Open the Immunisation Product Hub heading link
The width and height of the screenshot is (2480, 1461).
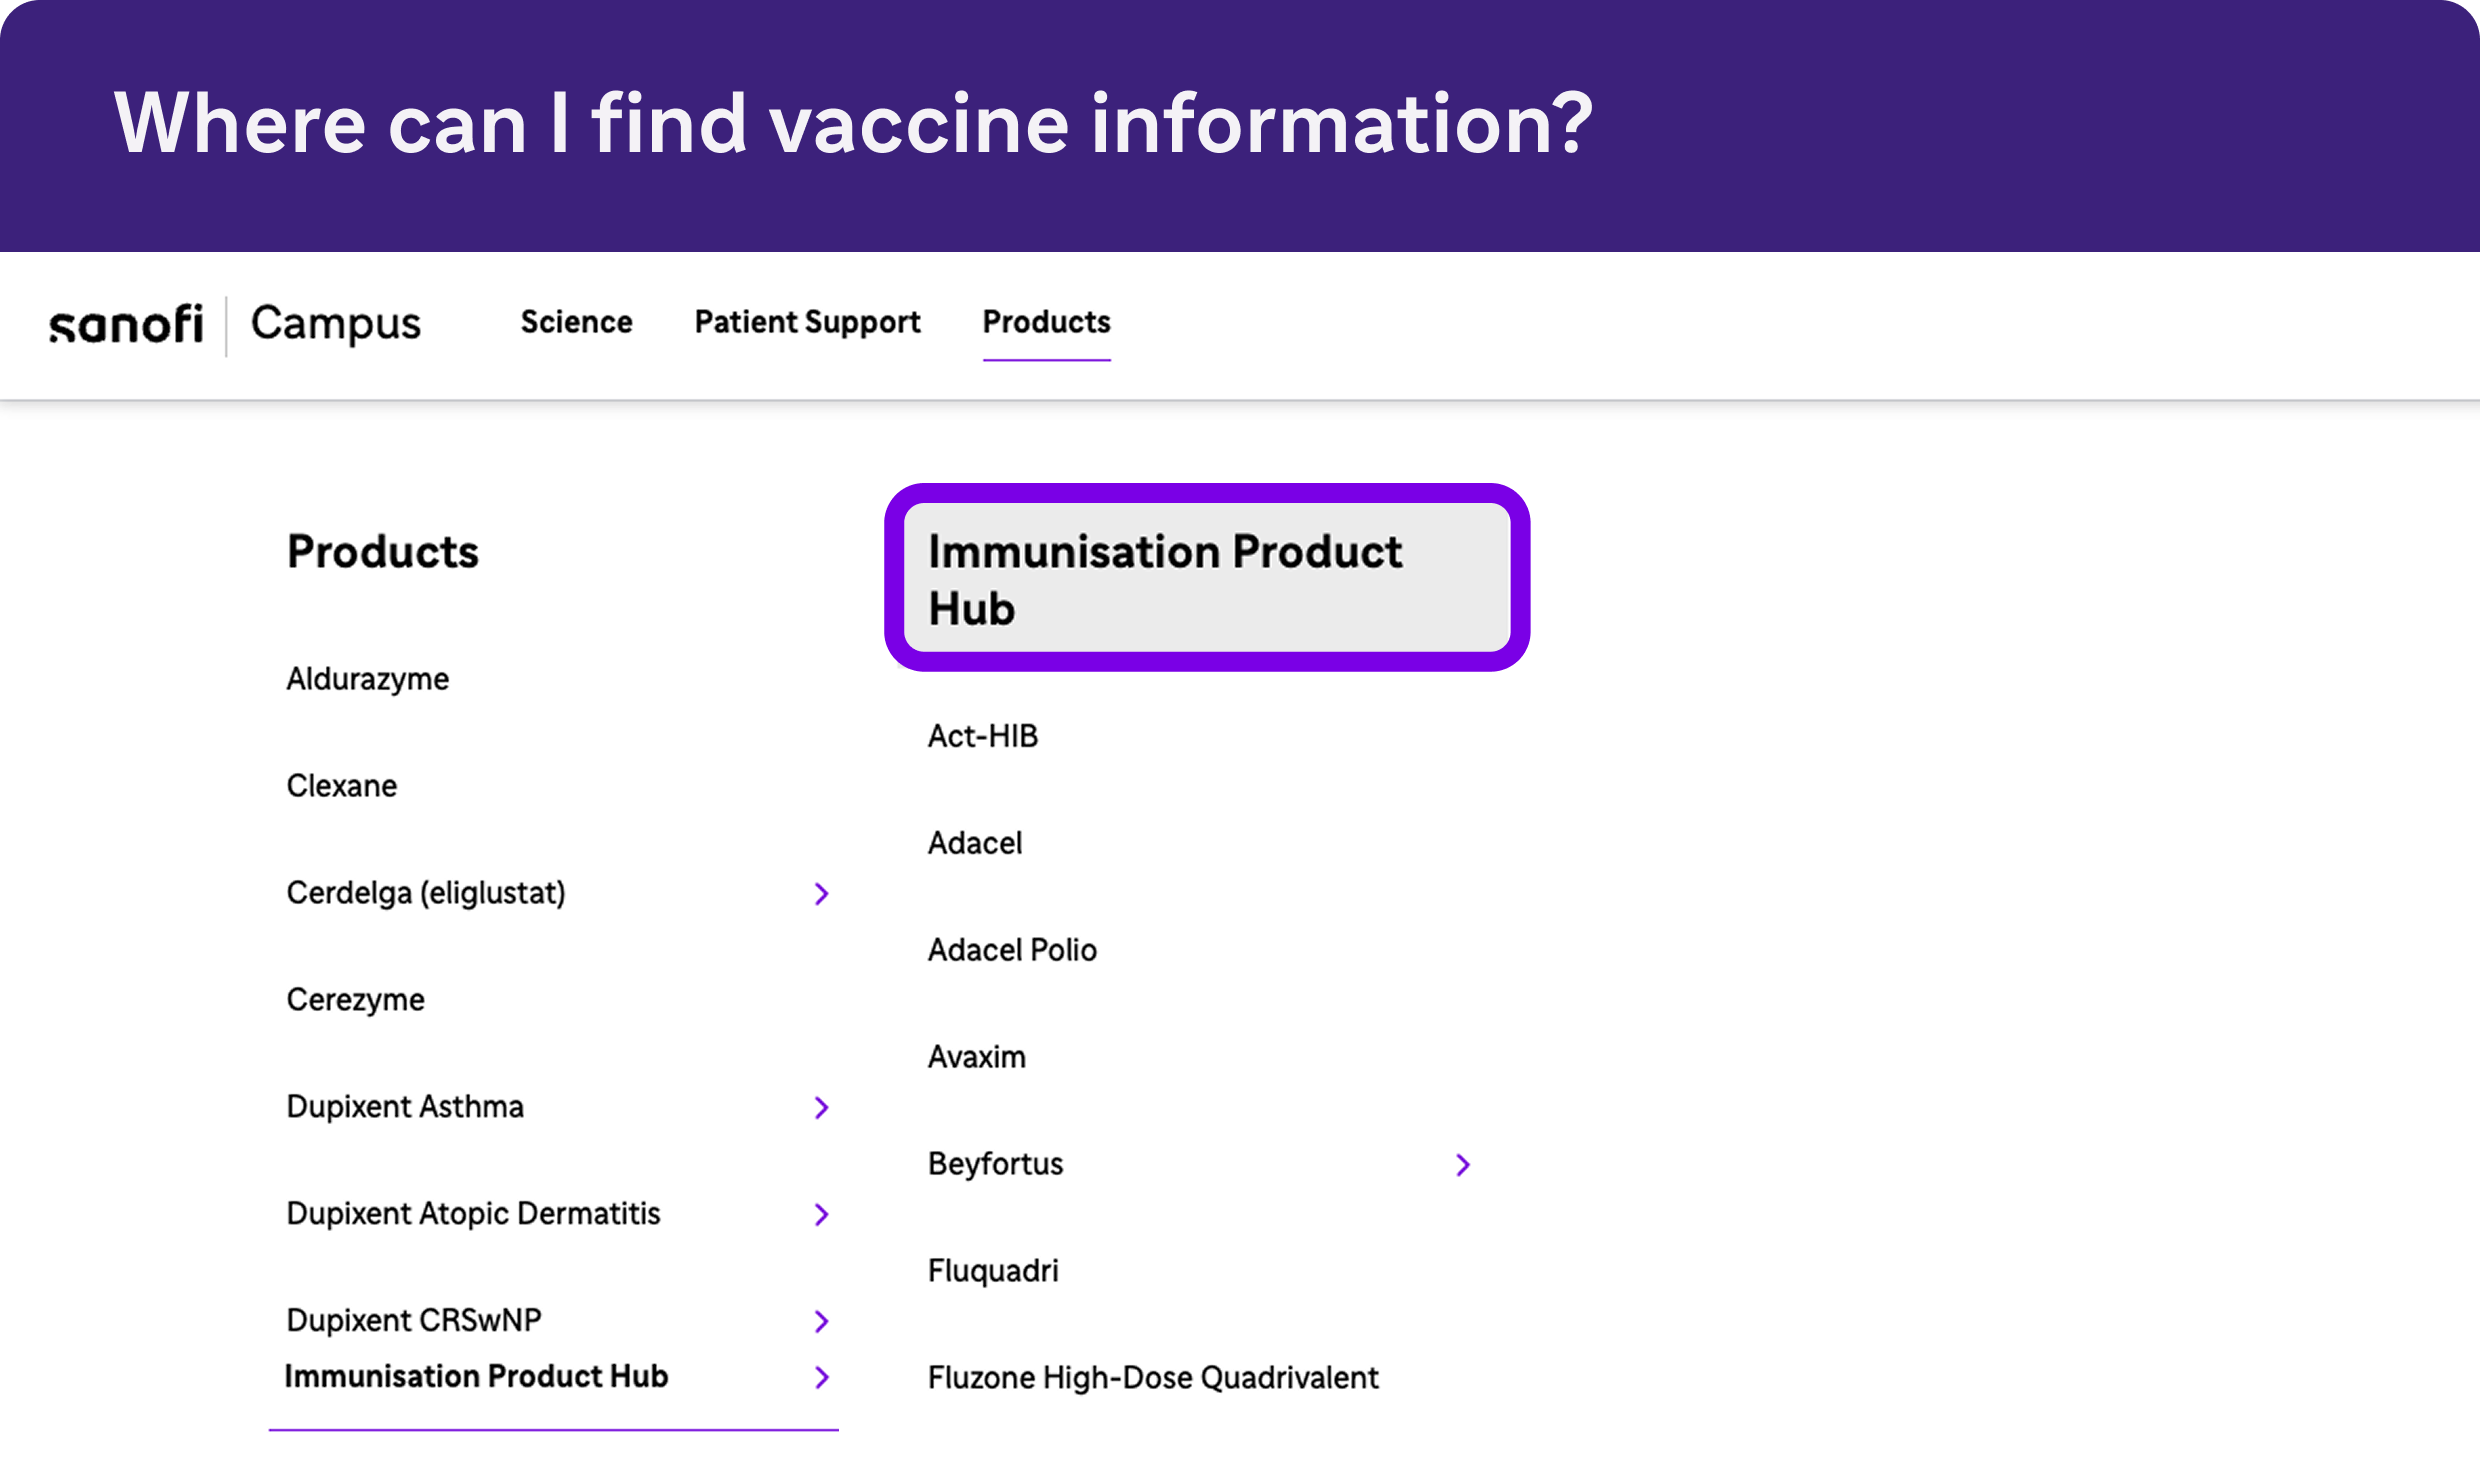[1165, 579]
